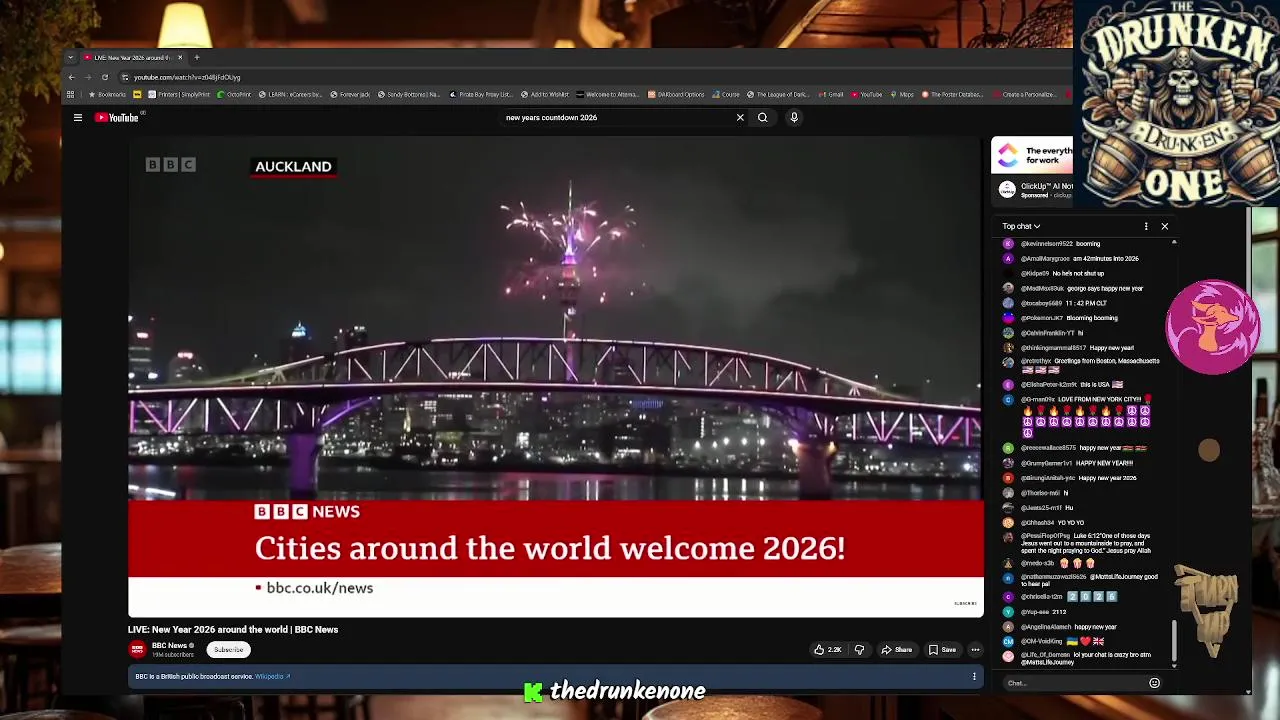Dislike the video with thumbs down

859,650
